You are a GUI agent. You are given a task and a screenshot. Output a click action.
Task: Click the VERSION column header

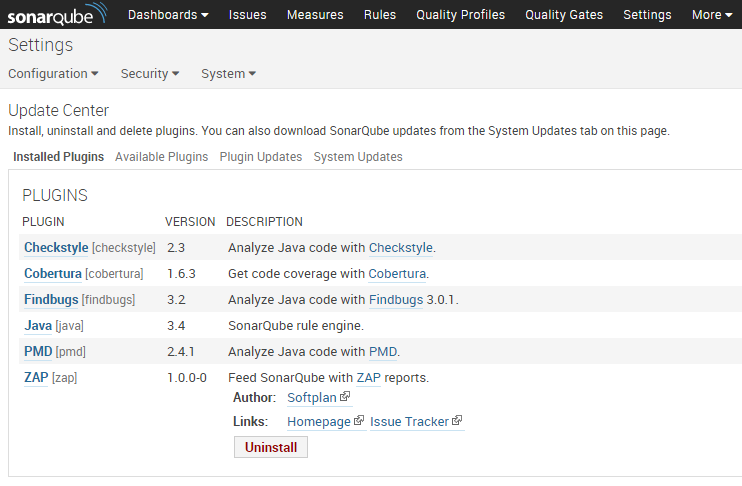(x=190, y=221)
